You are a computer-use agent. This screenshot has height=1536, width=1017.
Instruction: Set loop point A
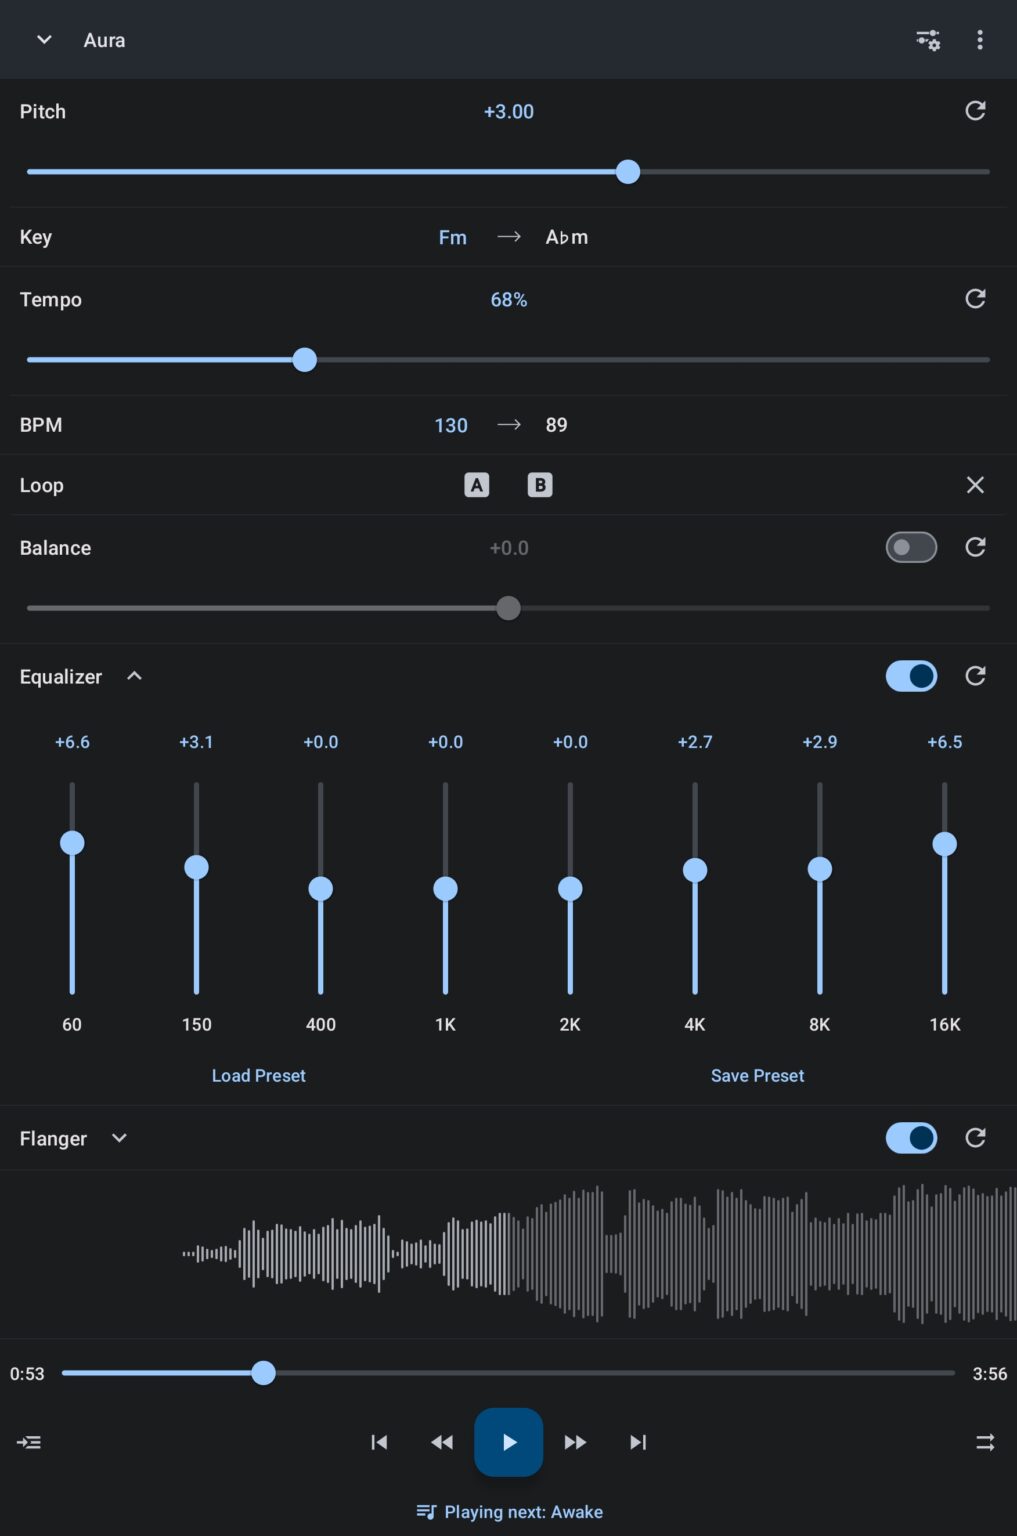click(x=476, y=485)
